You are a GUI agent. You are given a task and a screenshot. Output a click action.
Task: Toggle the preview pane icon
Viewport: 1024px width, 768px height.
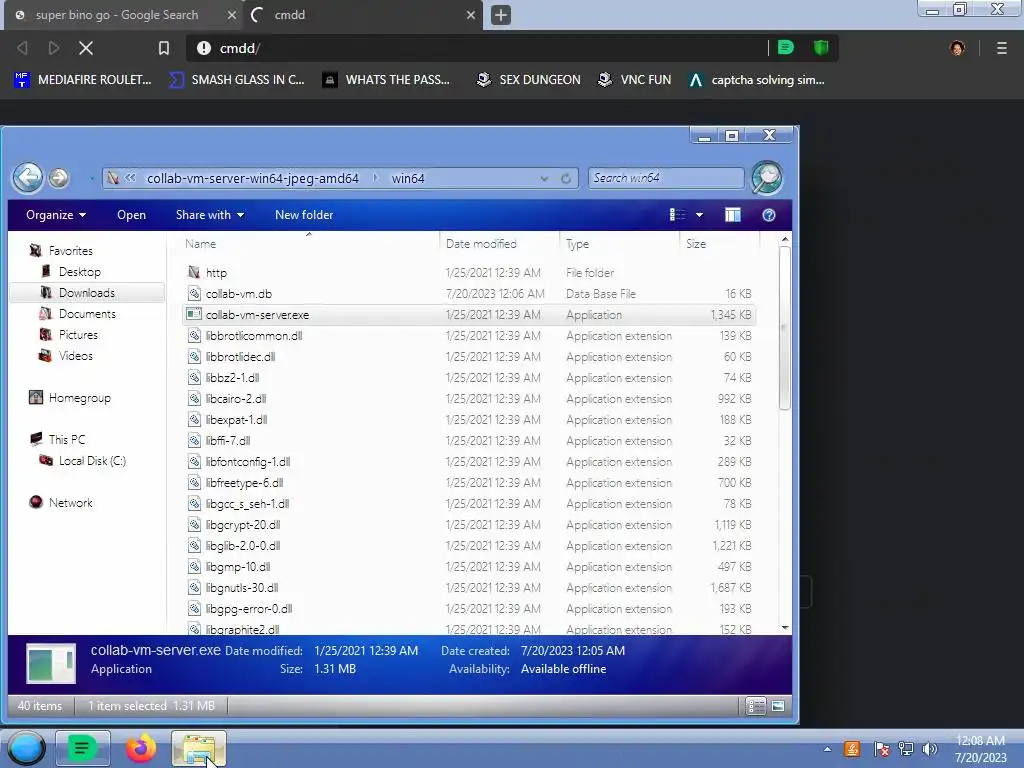tap(733, 215)
